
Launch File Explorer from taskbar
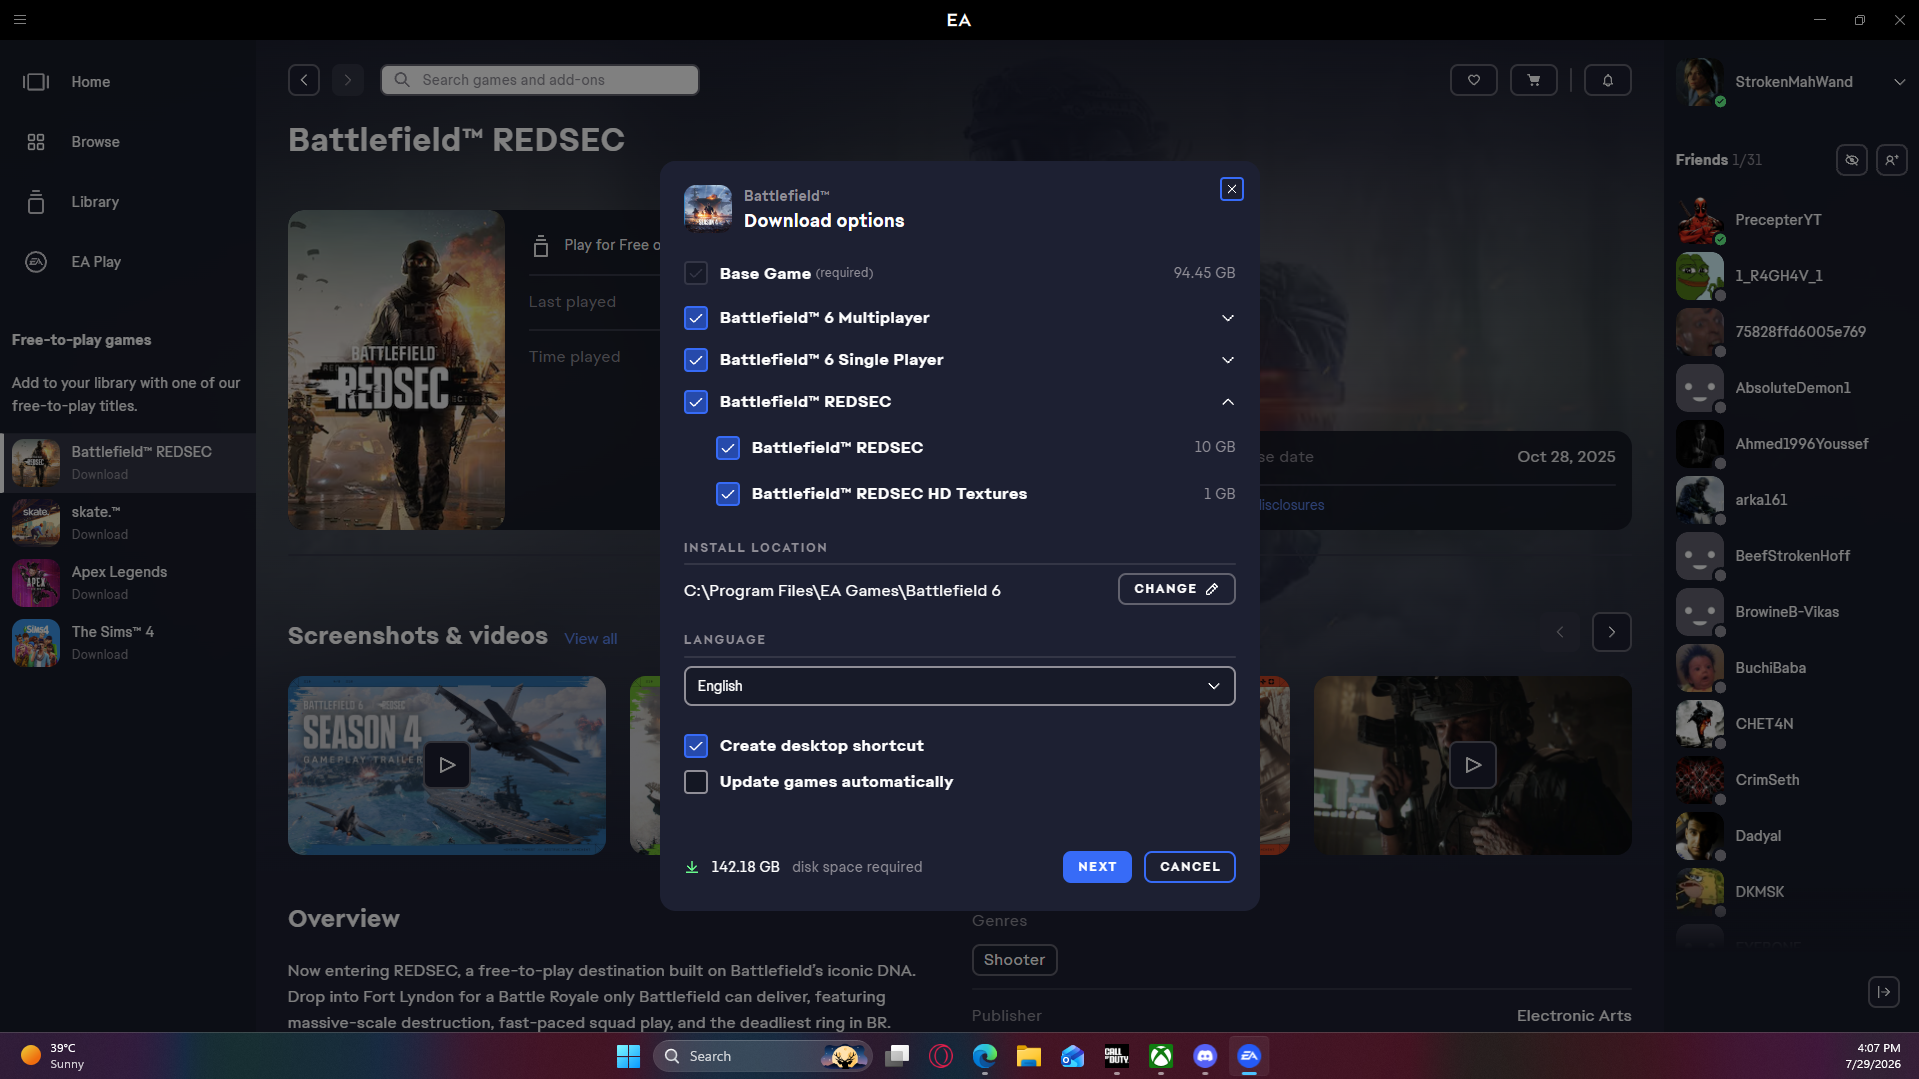(x=1029, y=1056)
